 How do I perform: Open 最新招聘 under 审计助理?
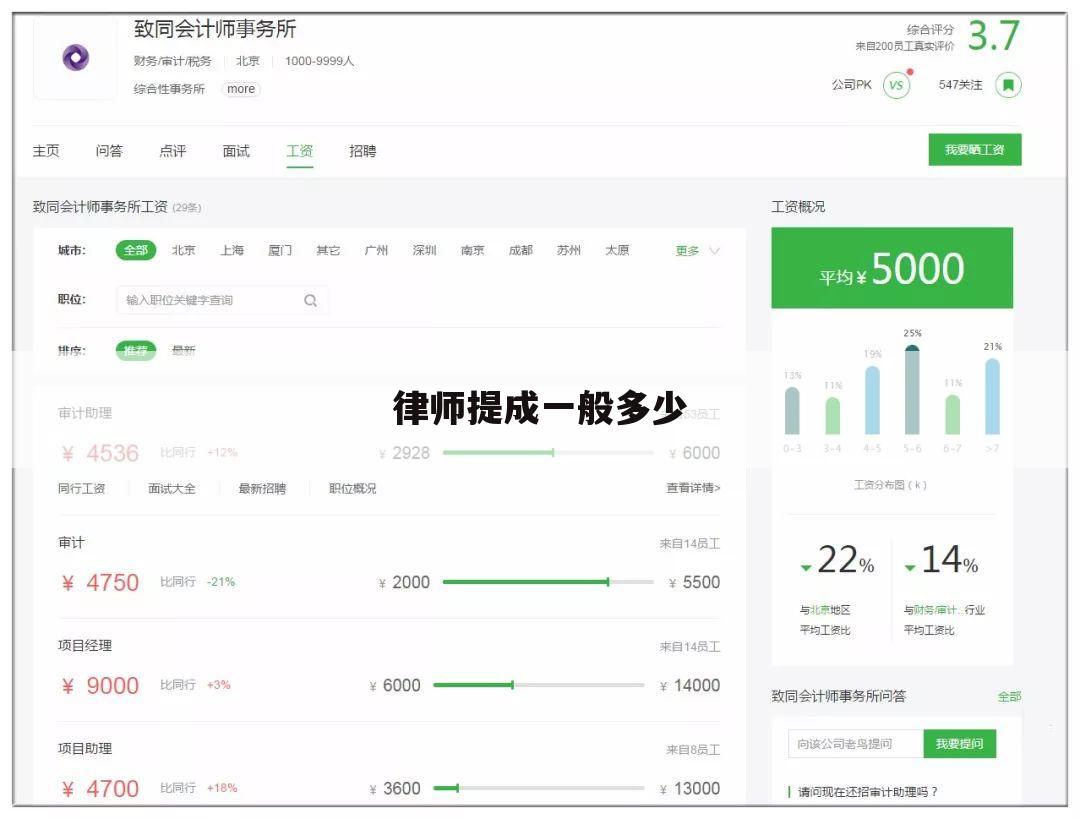(262, 488)
